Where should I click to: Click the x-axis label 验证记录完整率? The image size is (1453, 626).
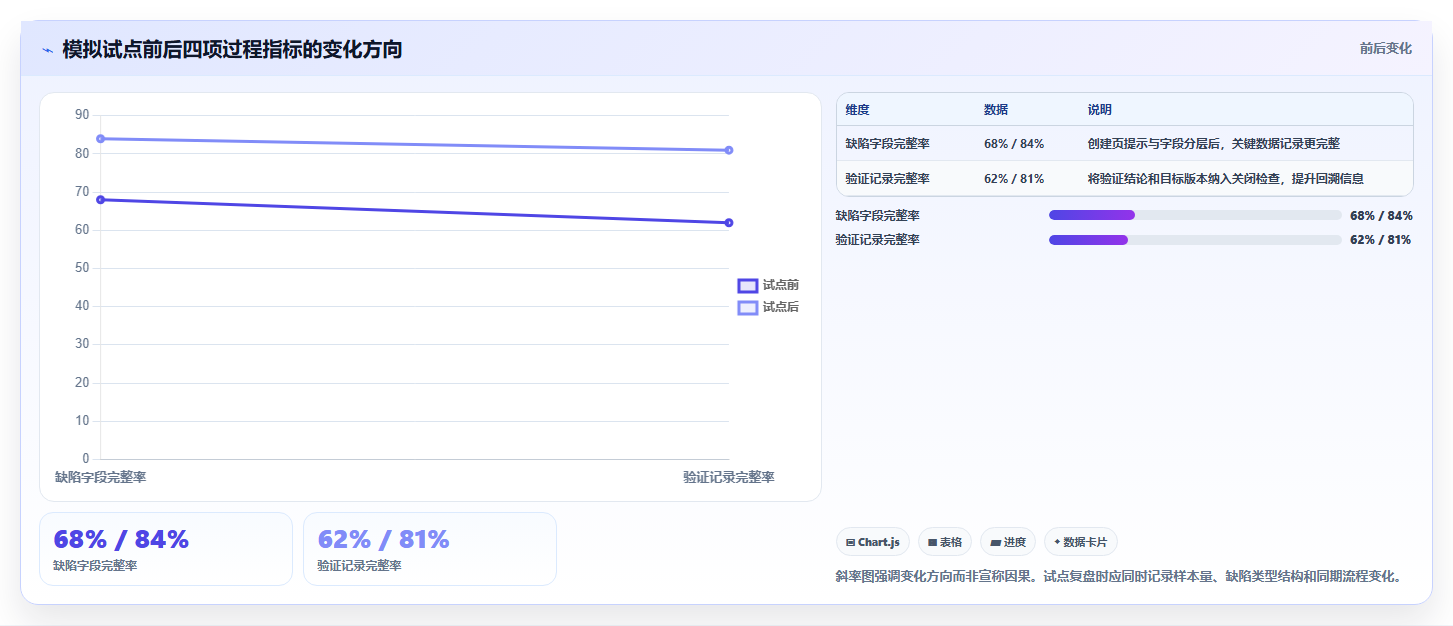click(729, 478)
